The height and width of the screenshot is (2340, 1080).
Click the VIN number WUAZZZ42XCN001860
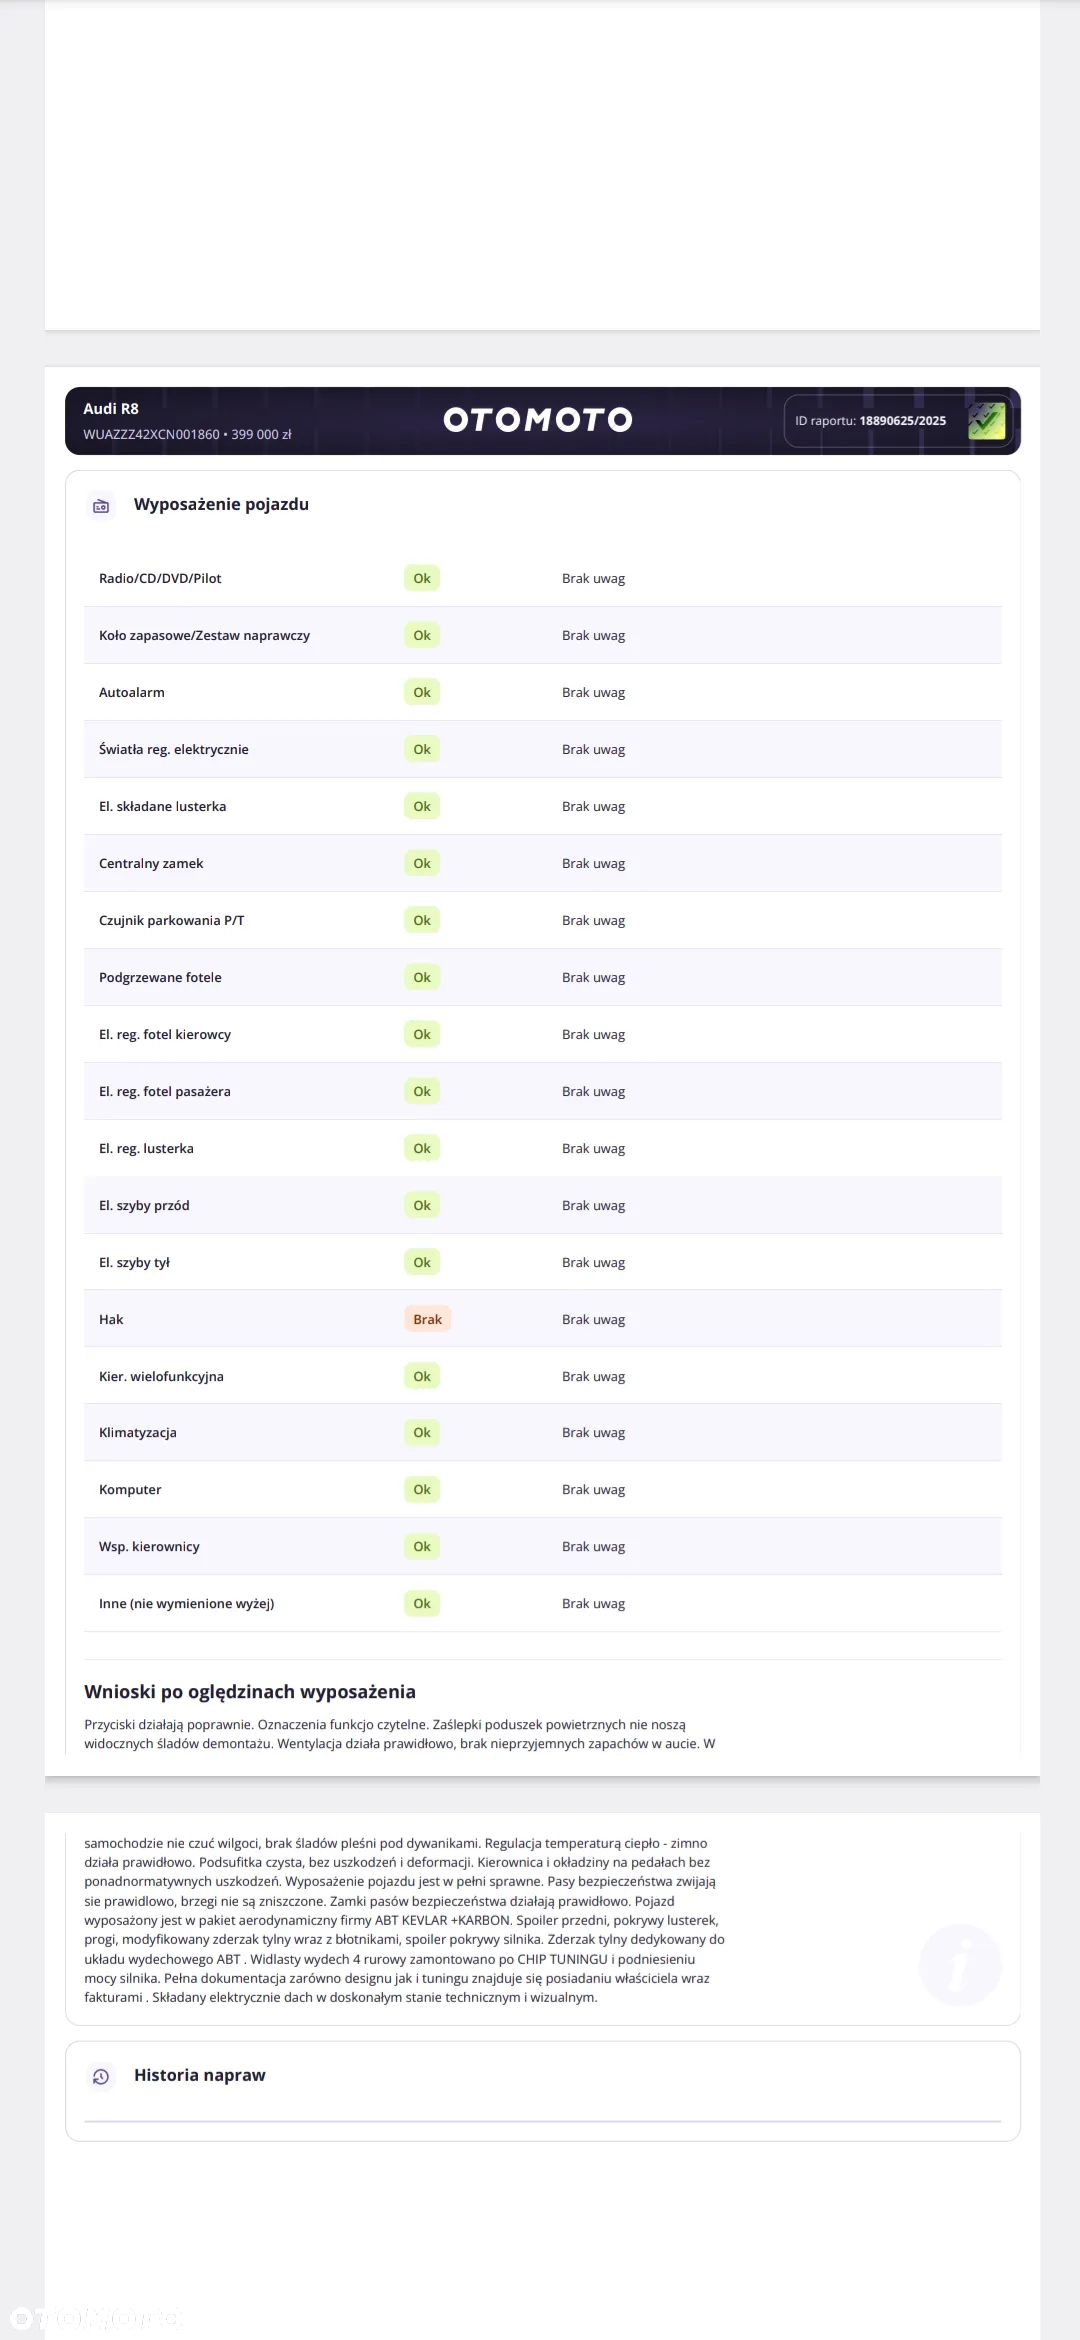coord(151,435)
